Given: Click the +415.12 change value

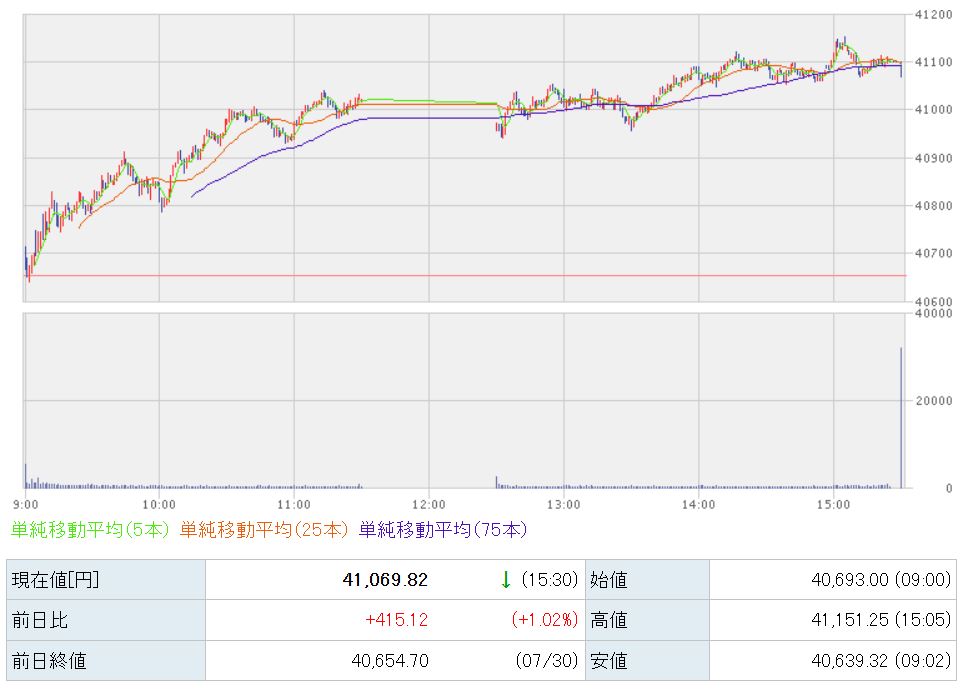Looking at the screenshot, I should pos(397,620).
